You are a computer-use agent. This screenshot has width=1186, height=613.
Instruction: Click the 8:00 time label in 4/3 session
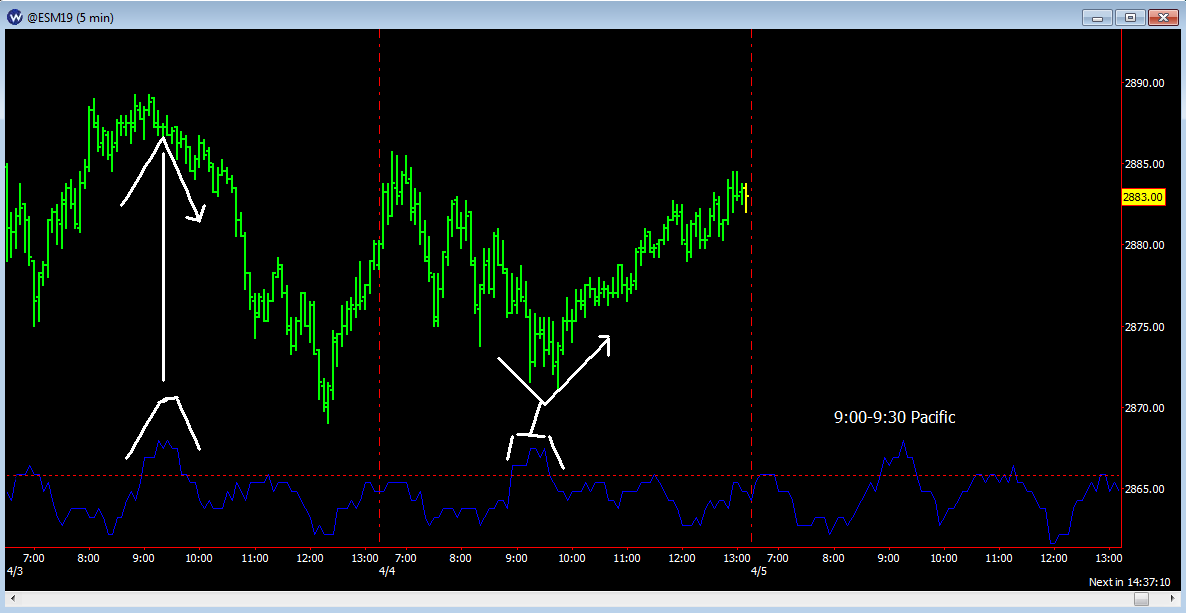click(x=88, y=558)
